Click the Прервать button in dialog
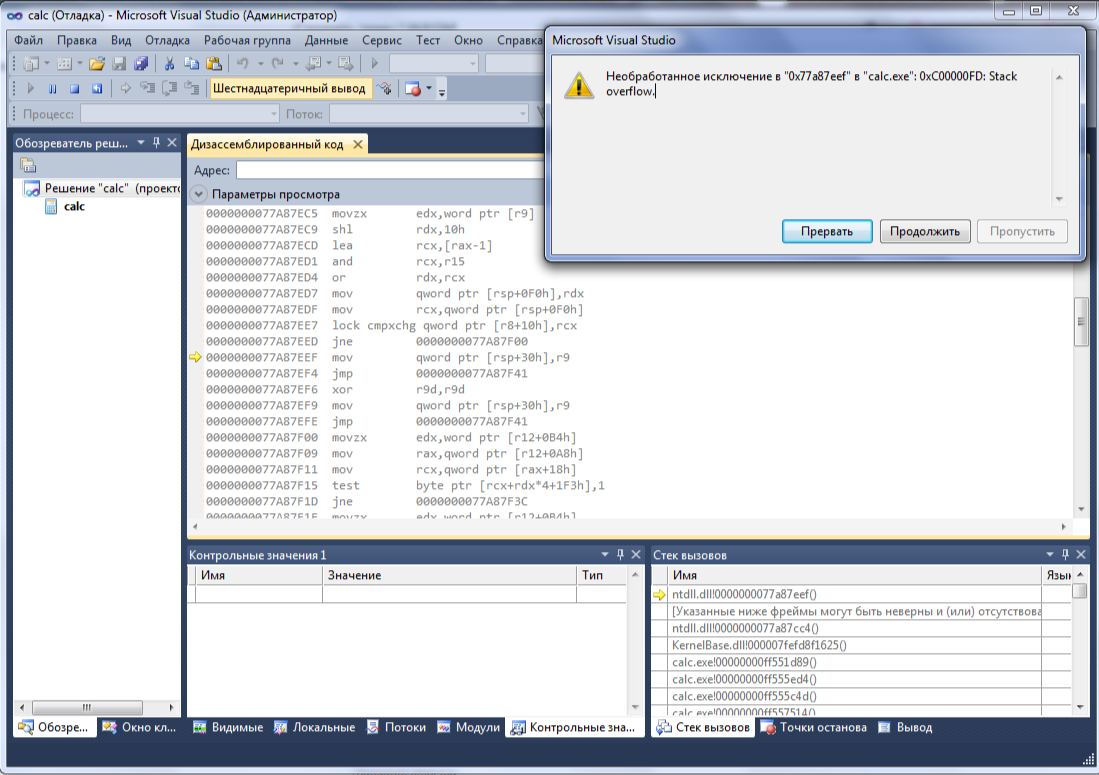This screenshot has height=775, width=1099. (826, 231)
